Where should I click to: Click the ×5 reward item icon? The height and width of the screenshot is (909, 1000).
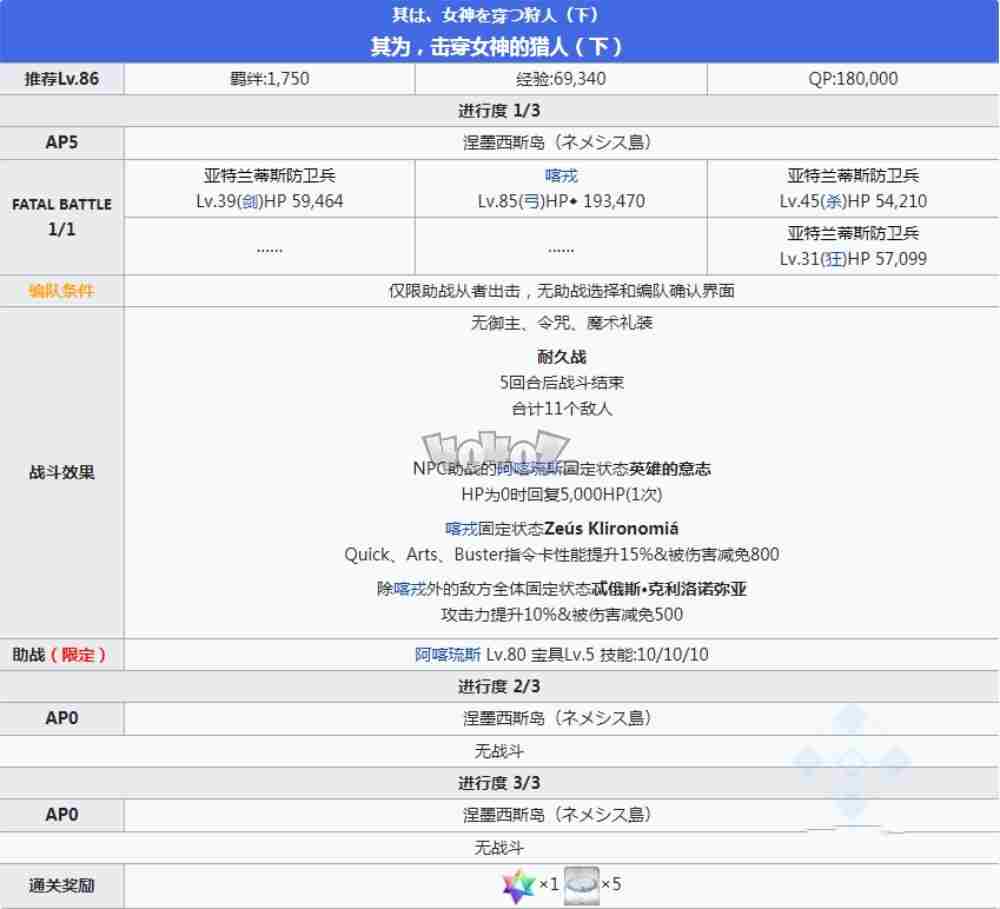click(582, 885)
